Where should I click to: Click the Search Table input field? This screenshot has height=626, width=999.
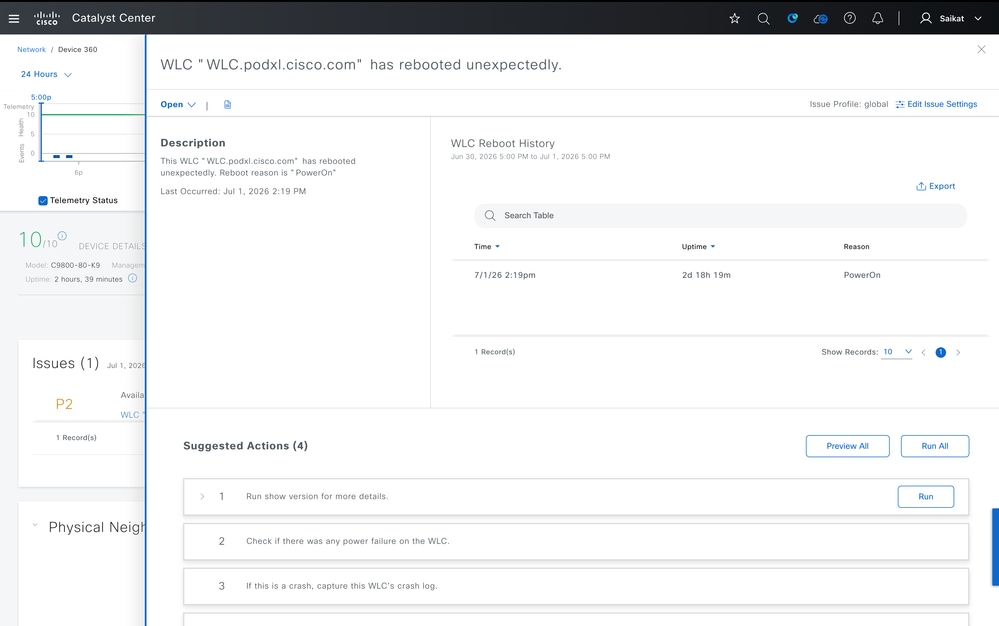point(721,215)
